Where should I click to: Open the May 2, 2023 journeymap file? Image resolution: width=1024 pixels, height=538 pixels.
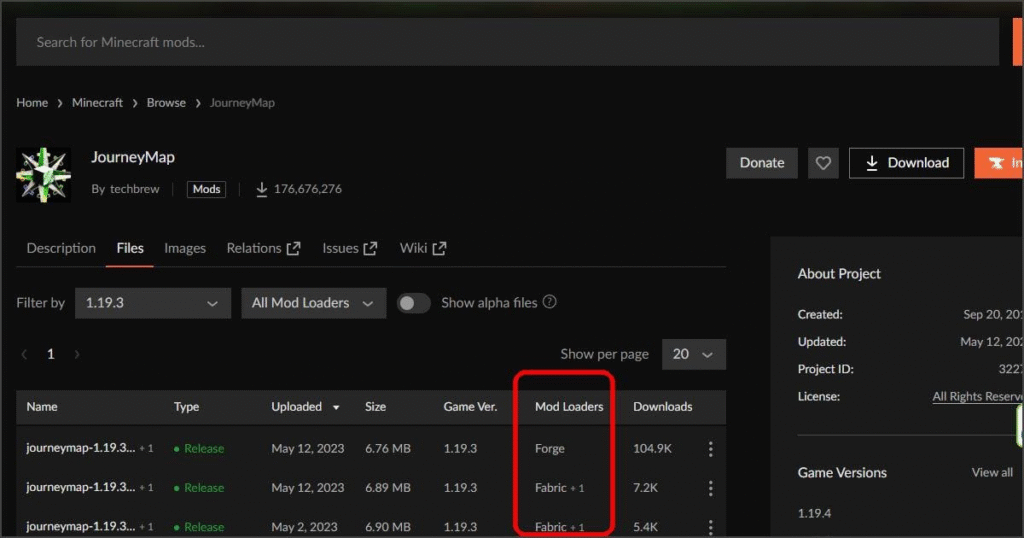tap(80, 526)
